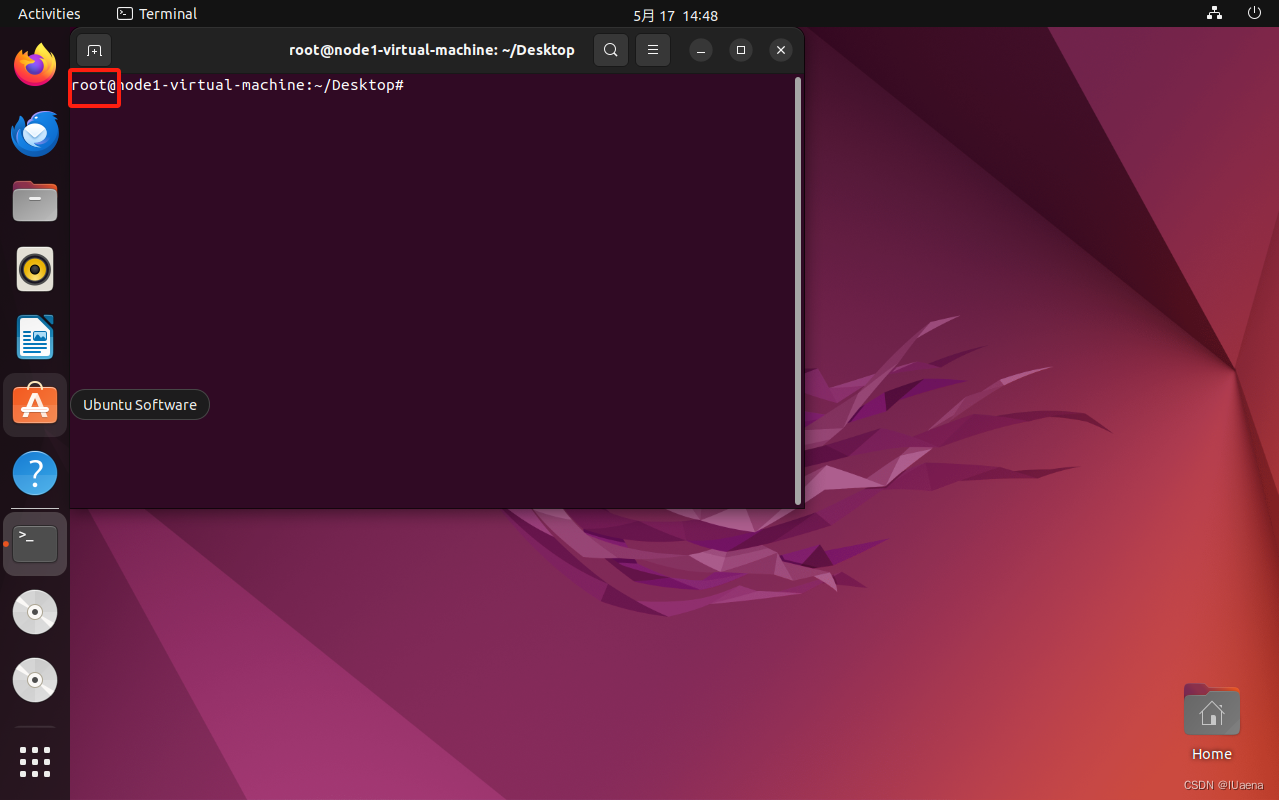This screenshot has height=800, width=1279.
Task: Open a new terminal tab
Action: pyautogui.click(x=94, y=50)
